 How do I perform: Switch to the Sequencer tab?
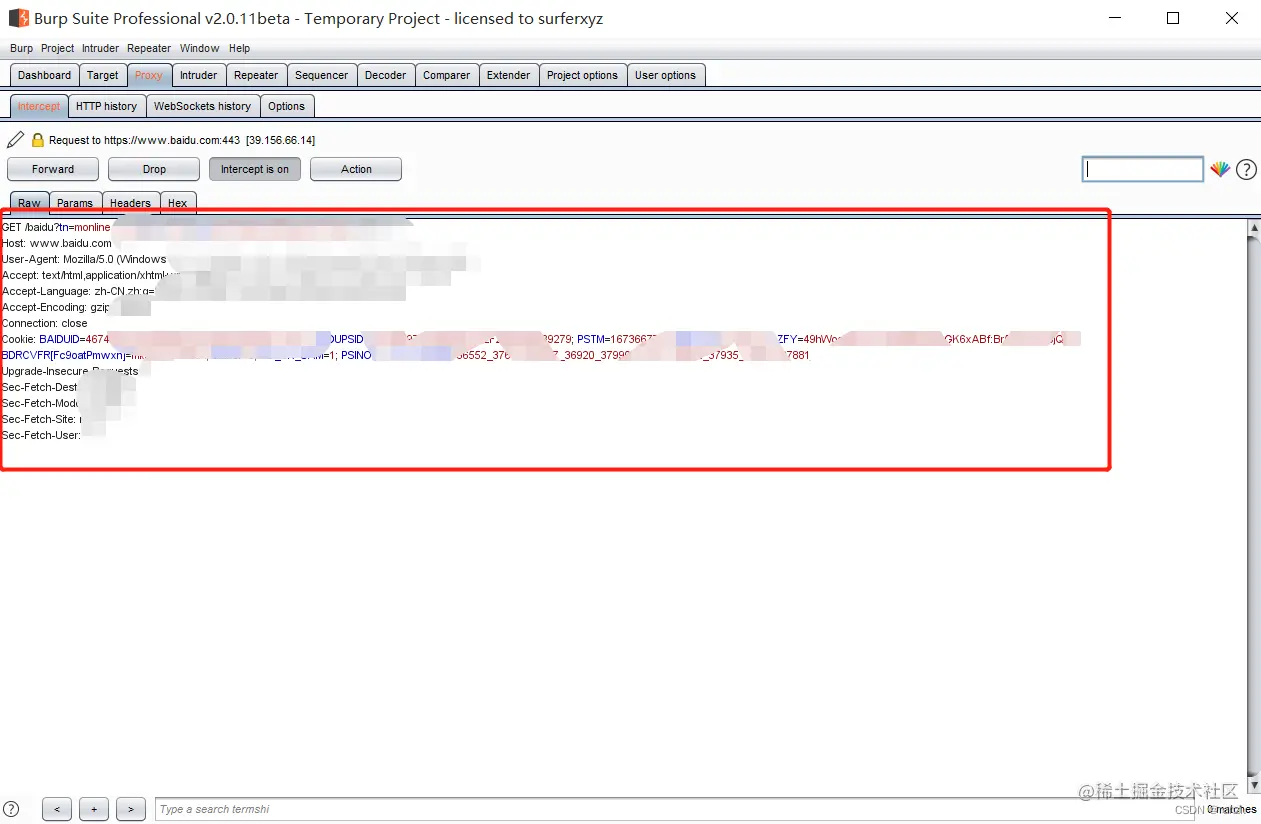(x=322, y=75)
